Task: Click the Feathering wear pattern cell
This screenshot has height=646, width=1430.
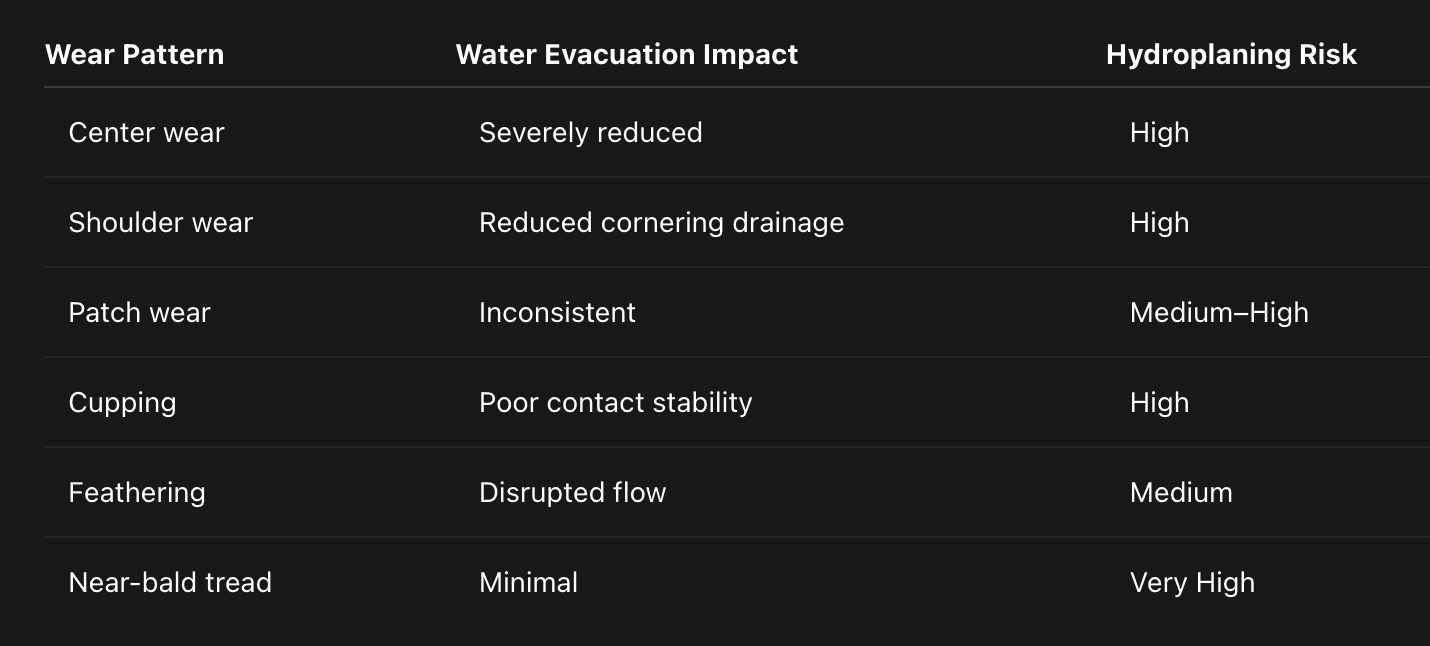Action: coord(137,492)
